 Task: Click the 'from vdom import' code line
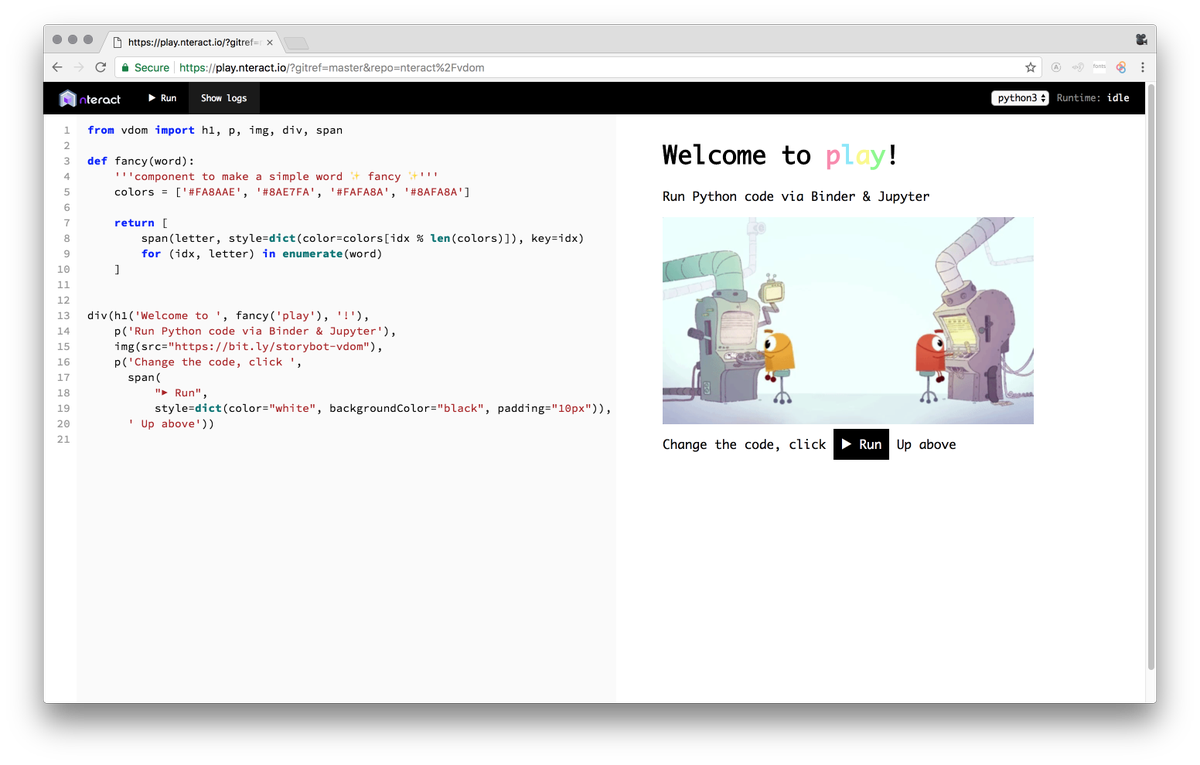[x=215, y=130]
